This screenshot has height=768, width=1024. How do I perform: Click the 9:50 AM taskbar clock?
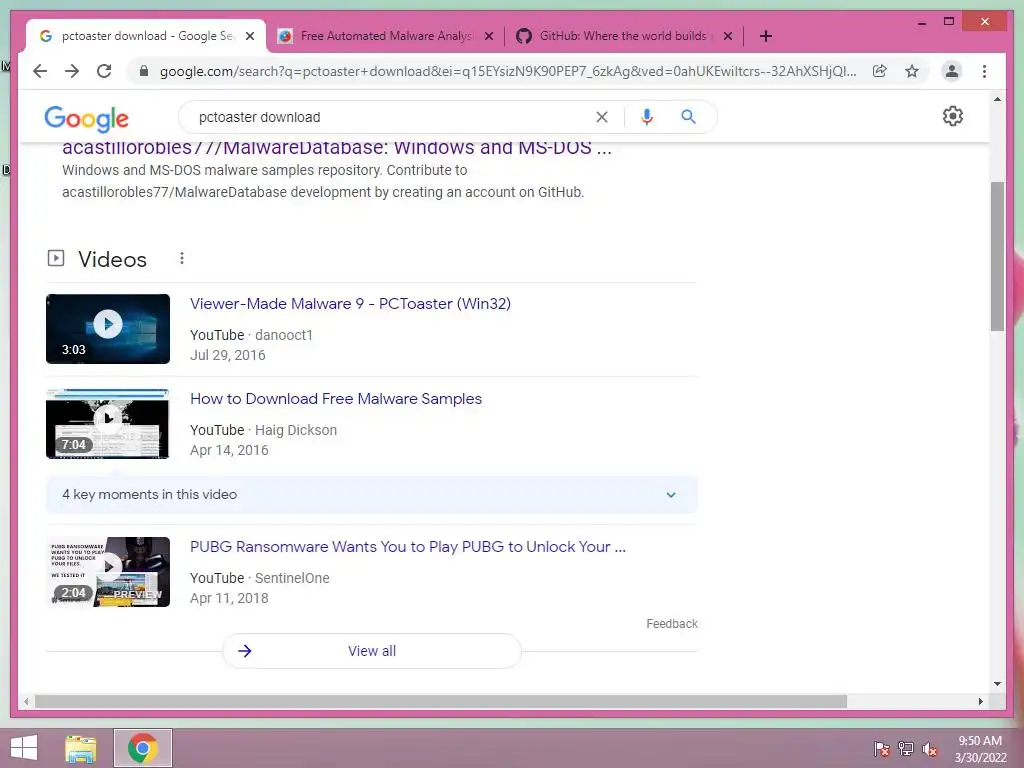tap(980, 749)
